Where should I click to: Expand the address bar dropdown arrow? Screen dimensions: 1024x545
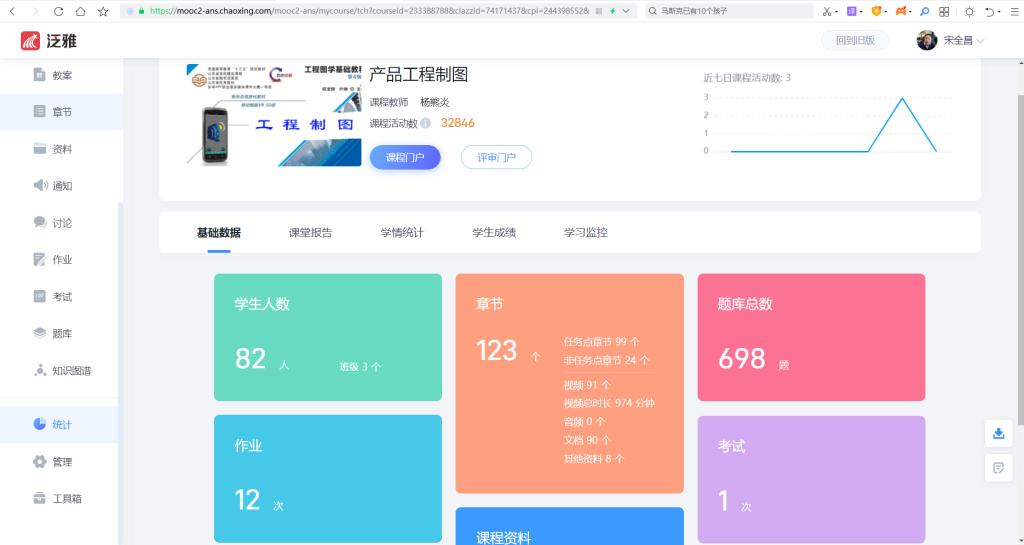click(626, 11)
